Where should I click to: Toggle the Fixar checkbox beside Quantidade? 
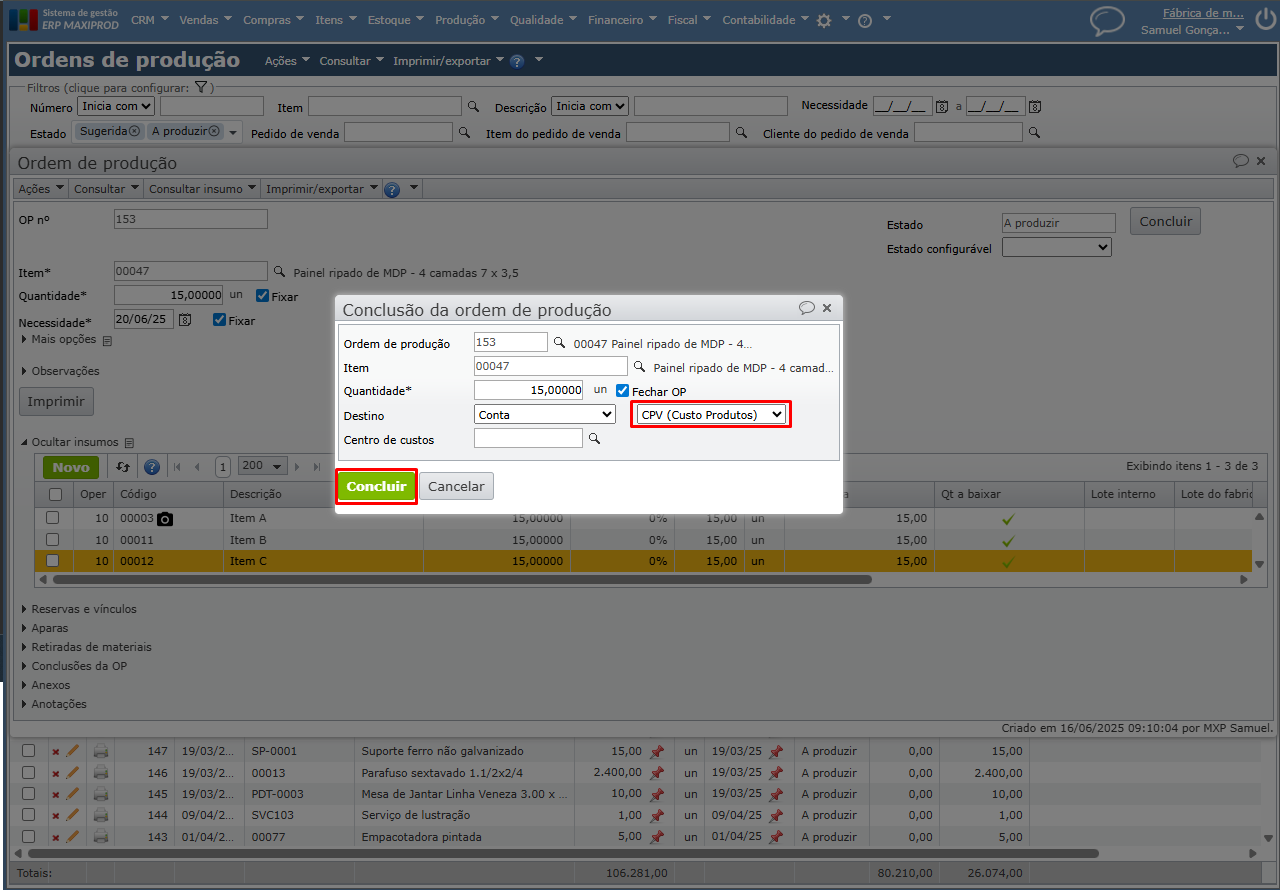(x=263, y=296)
